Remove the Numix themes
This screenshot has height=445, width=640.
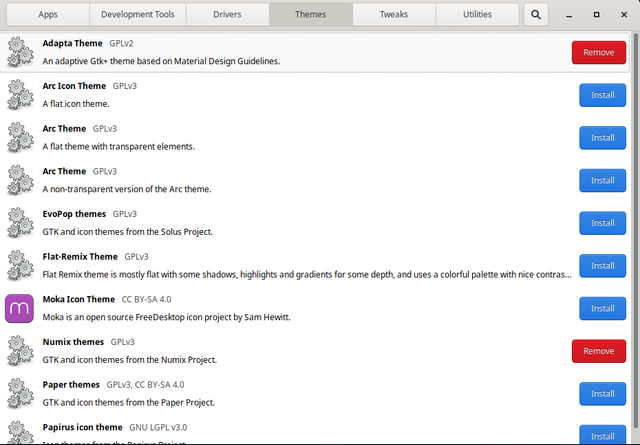(598, 351)
